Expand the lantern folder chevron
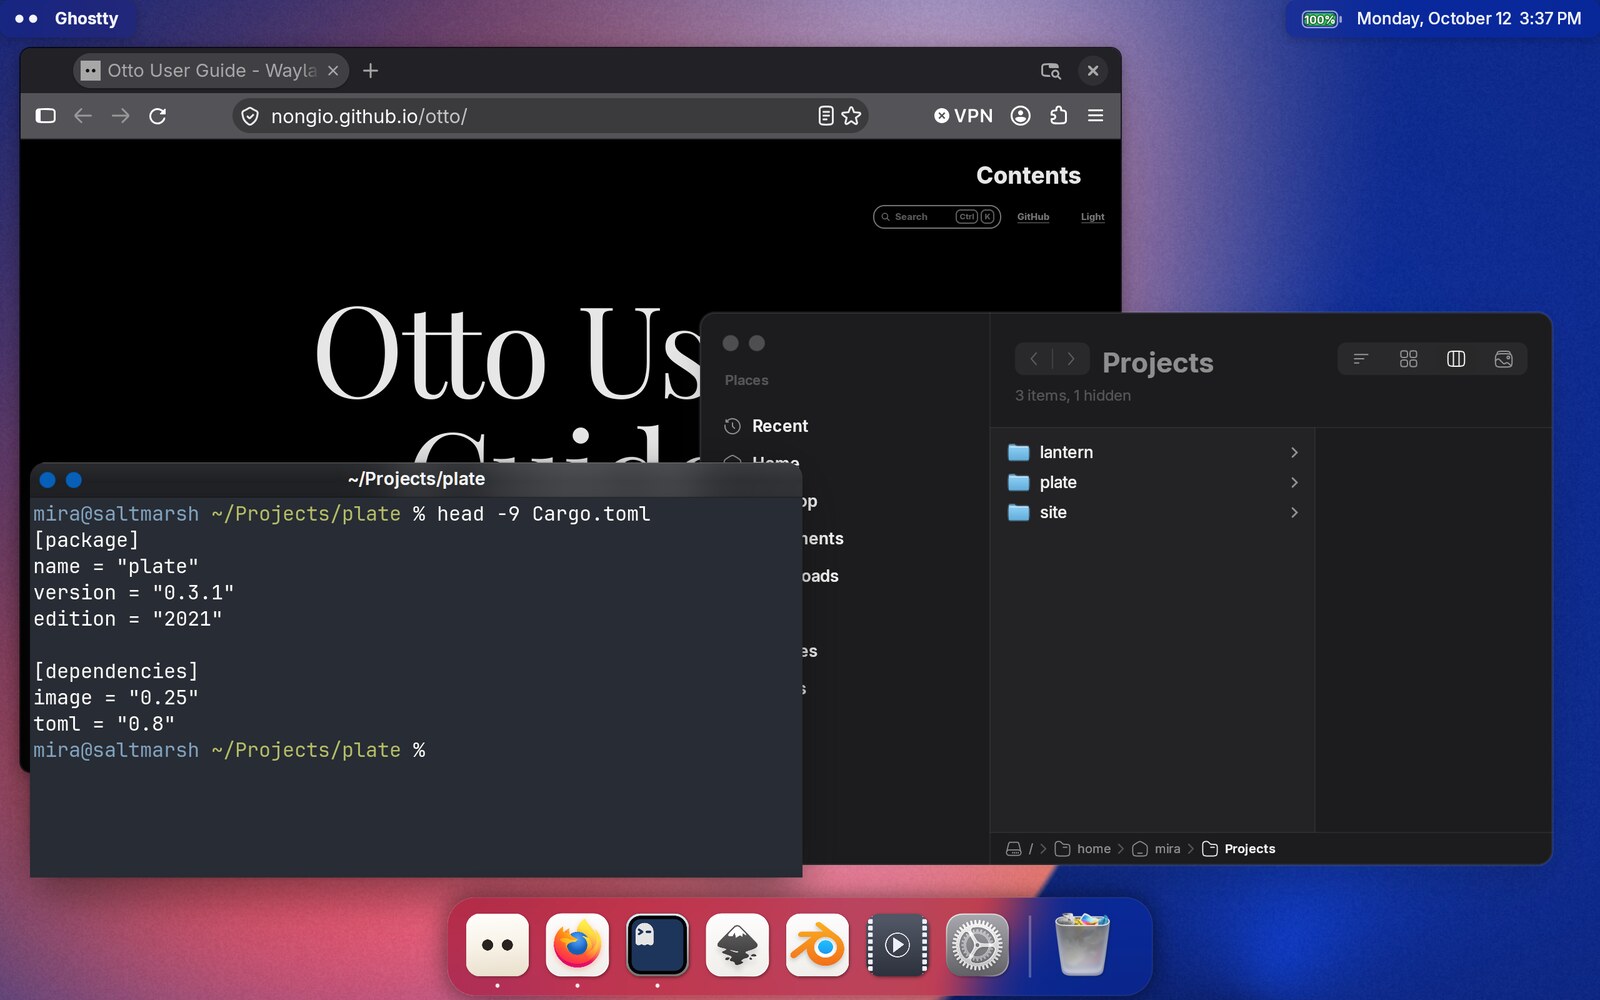1600x1000 pixels. [x=1294, y=452]
